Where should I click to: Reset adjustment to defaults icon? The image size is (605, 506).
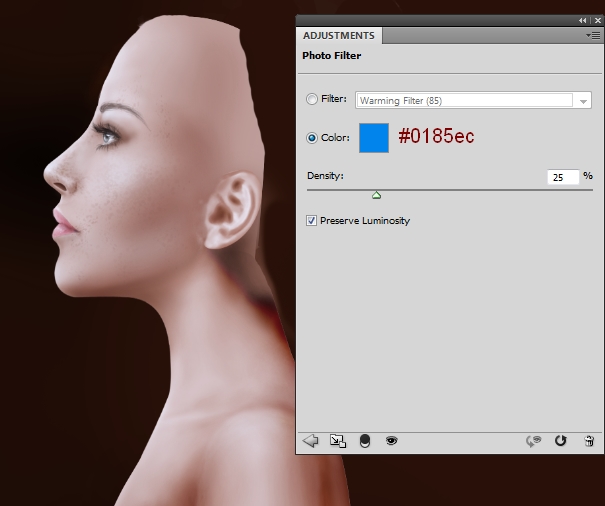click(x=561, y=440)
